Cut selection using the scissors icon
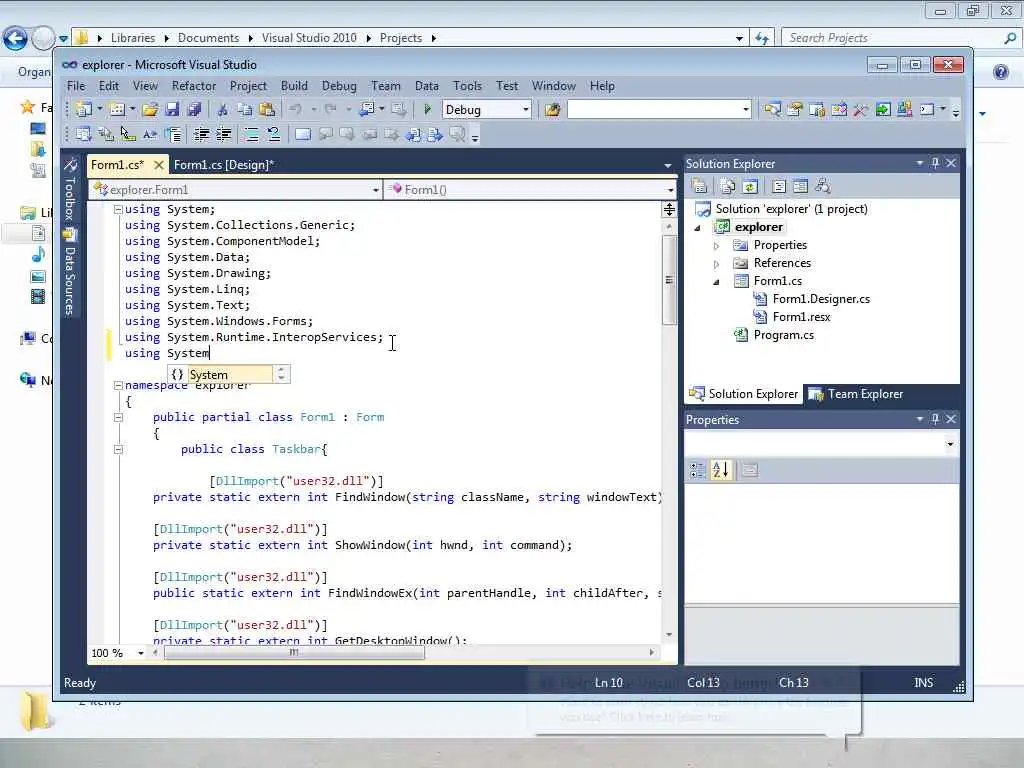Viewport: 1024px width, 768px height. click(223, 110)
